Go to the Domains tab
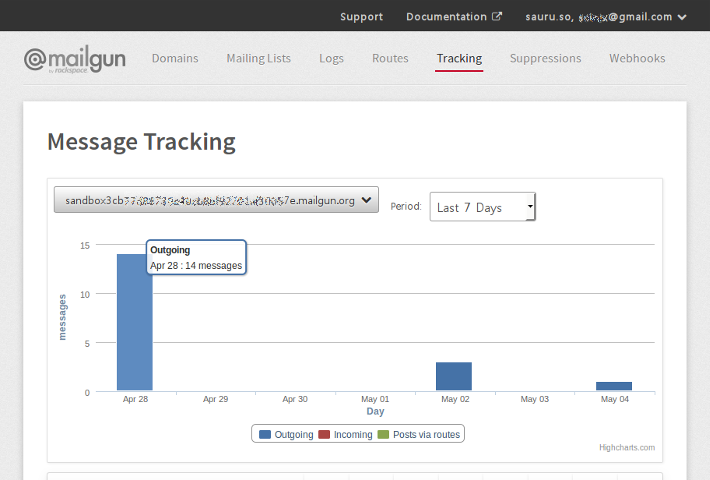The image size is (710, 480). coord(175,58)
